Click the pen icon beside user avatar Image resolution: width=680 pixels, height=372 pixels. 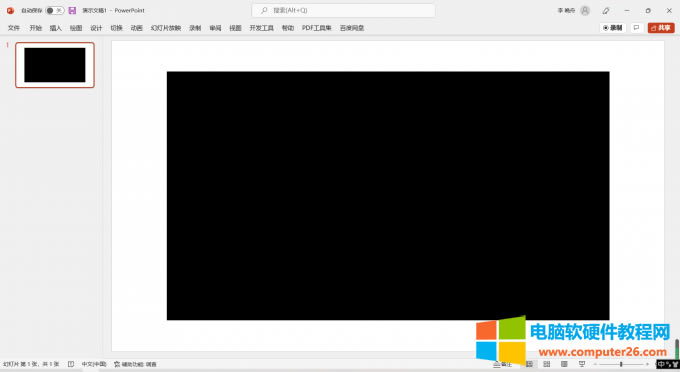coord(606,10)
